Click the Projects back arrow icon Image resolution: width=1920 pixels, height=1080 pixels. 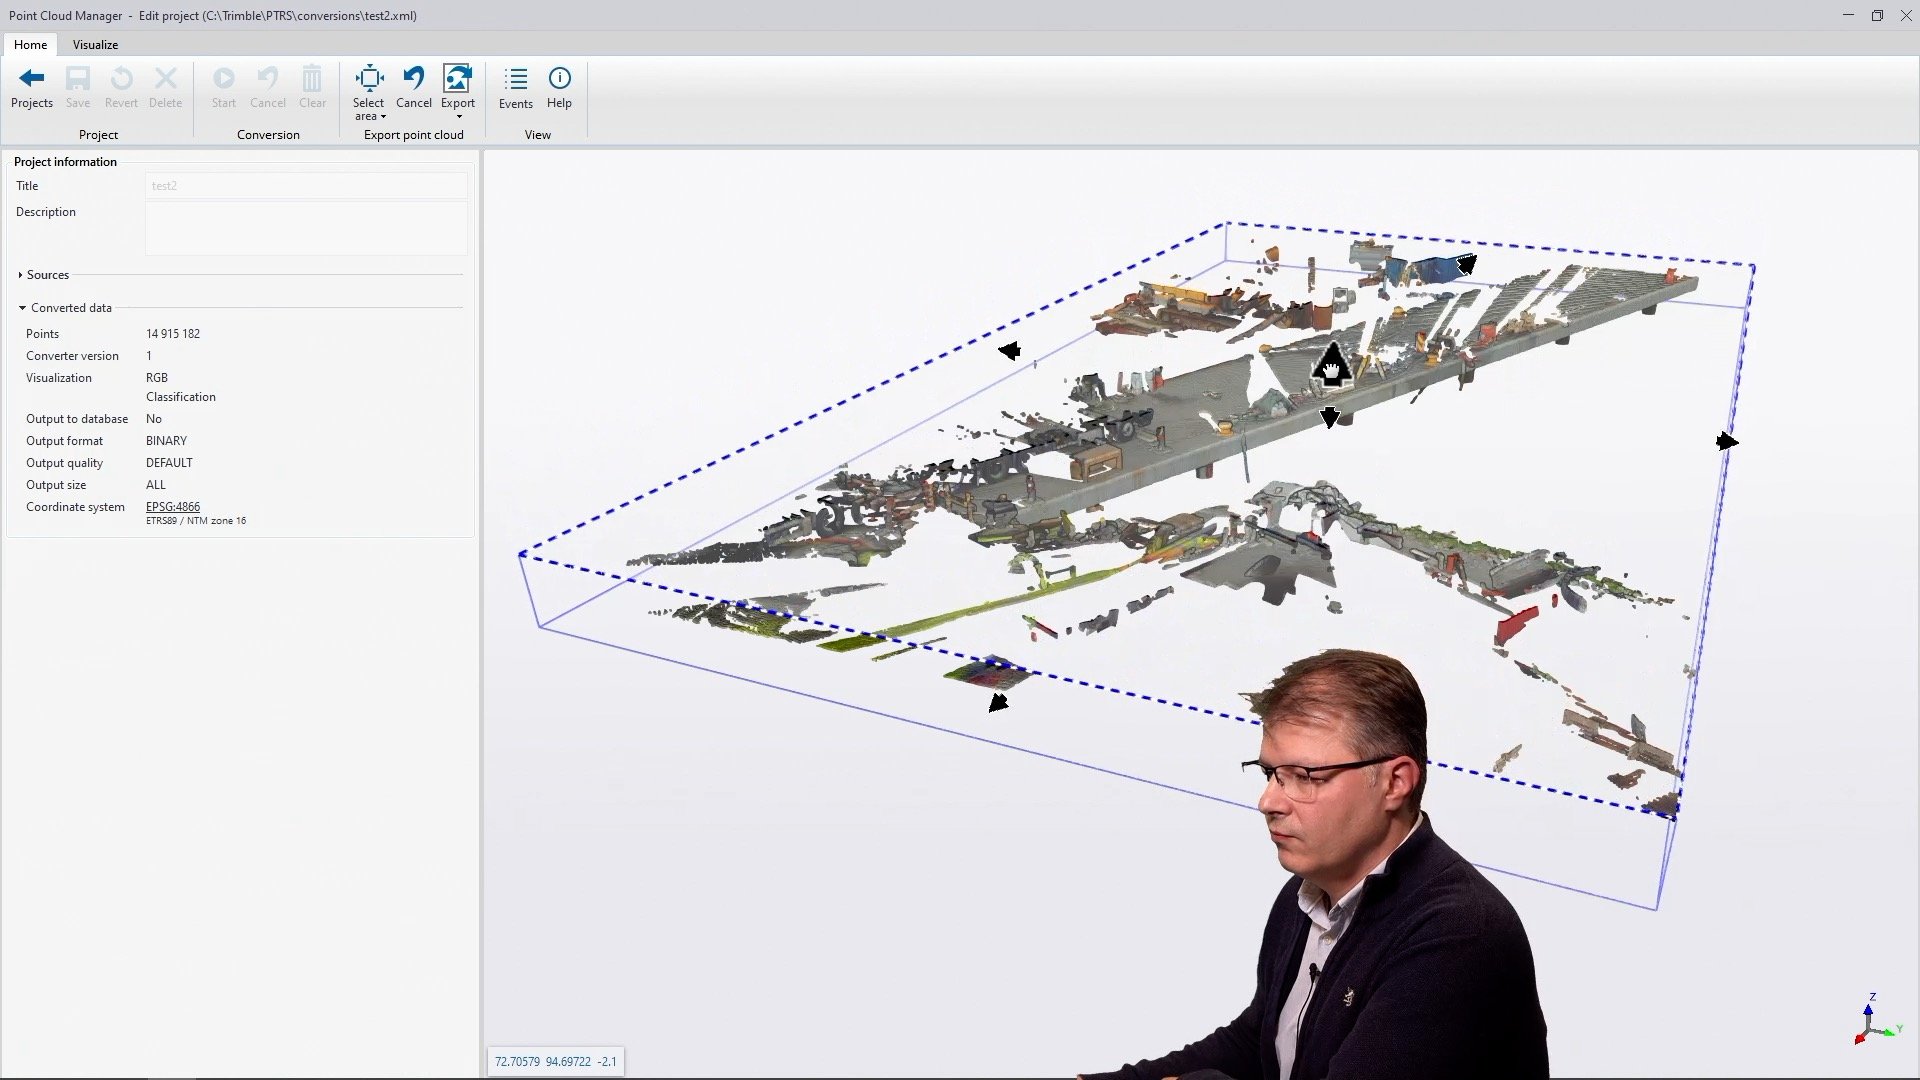click(x=32, y=78)
